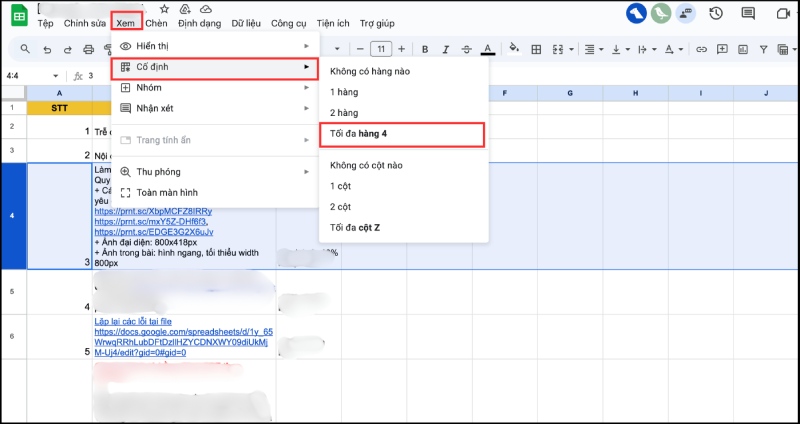The image size is (800, 424).
Task: Choose Nhận xét in the Xem menu
Action: (x=215, y=108)
